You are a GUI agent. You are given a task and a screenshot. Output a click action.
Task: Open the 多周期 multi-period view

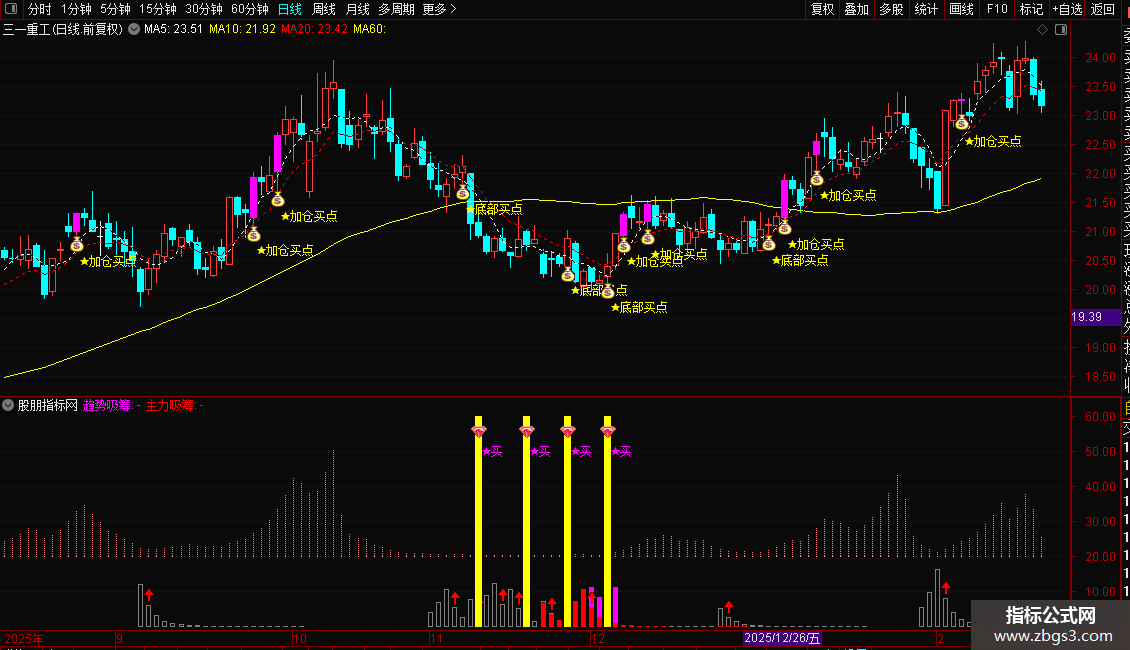click(x=396, y=9)
